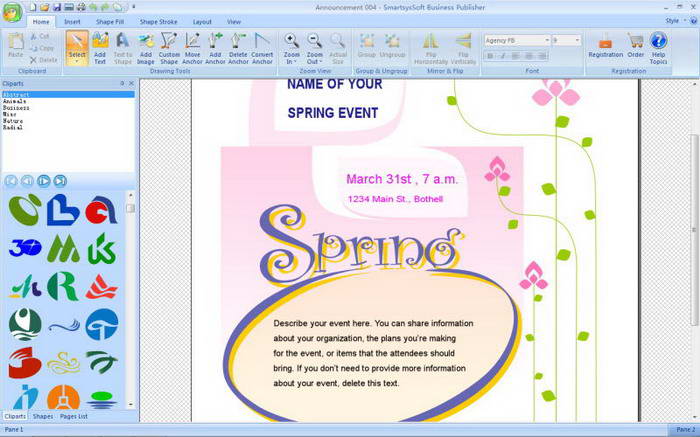Viewport: 700px width, 437px height.
Task: Switch to the Pages List panel tab
Action: pos(74,416)
